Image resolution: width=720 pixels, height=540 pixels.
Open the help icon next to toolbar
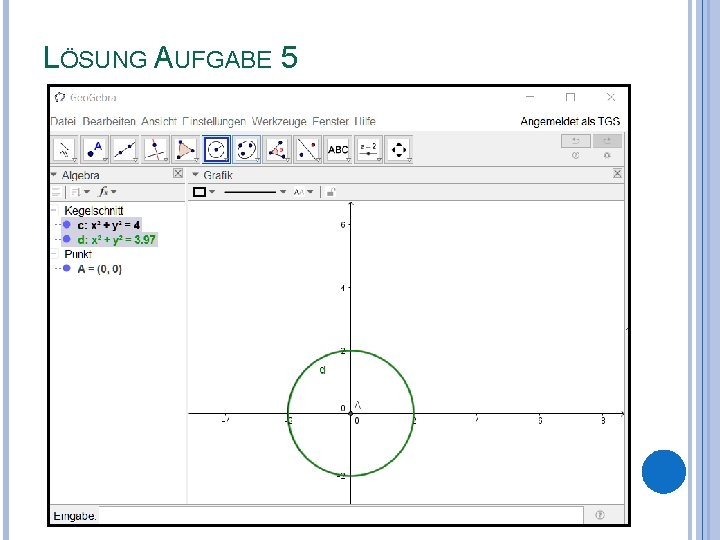click(575, 156)
